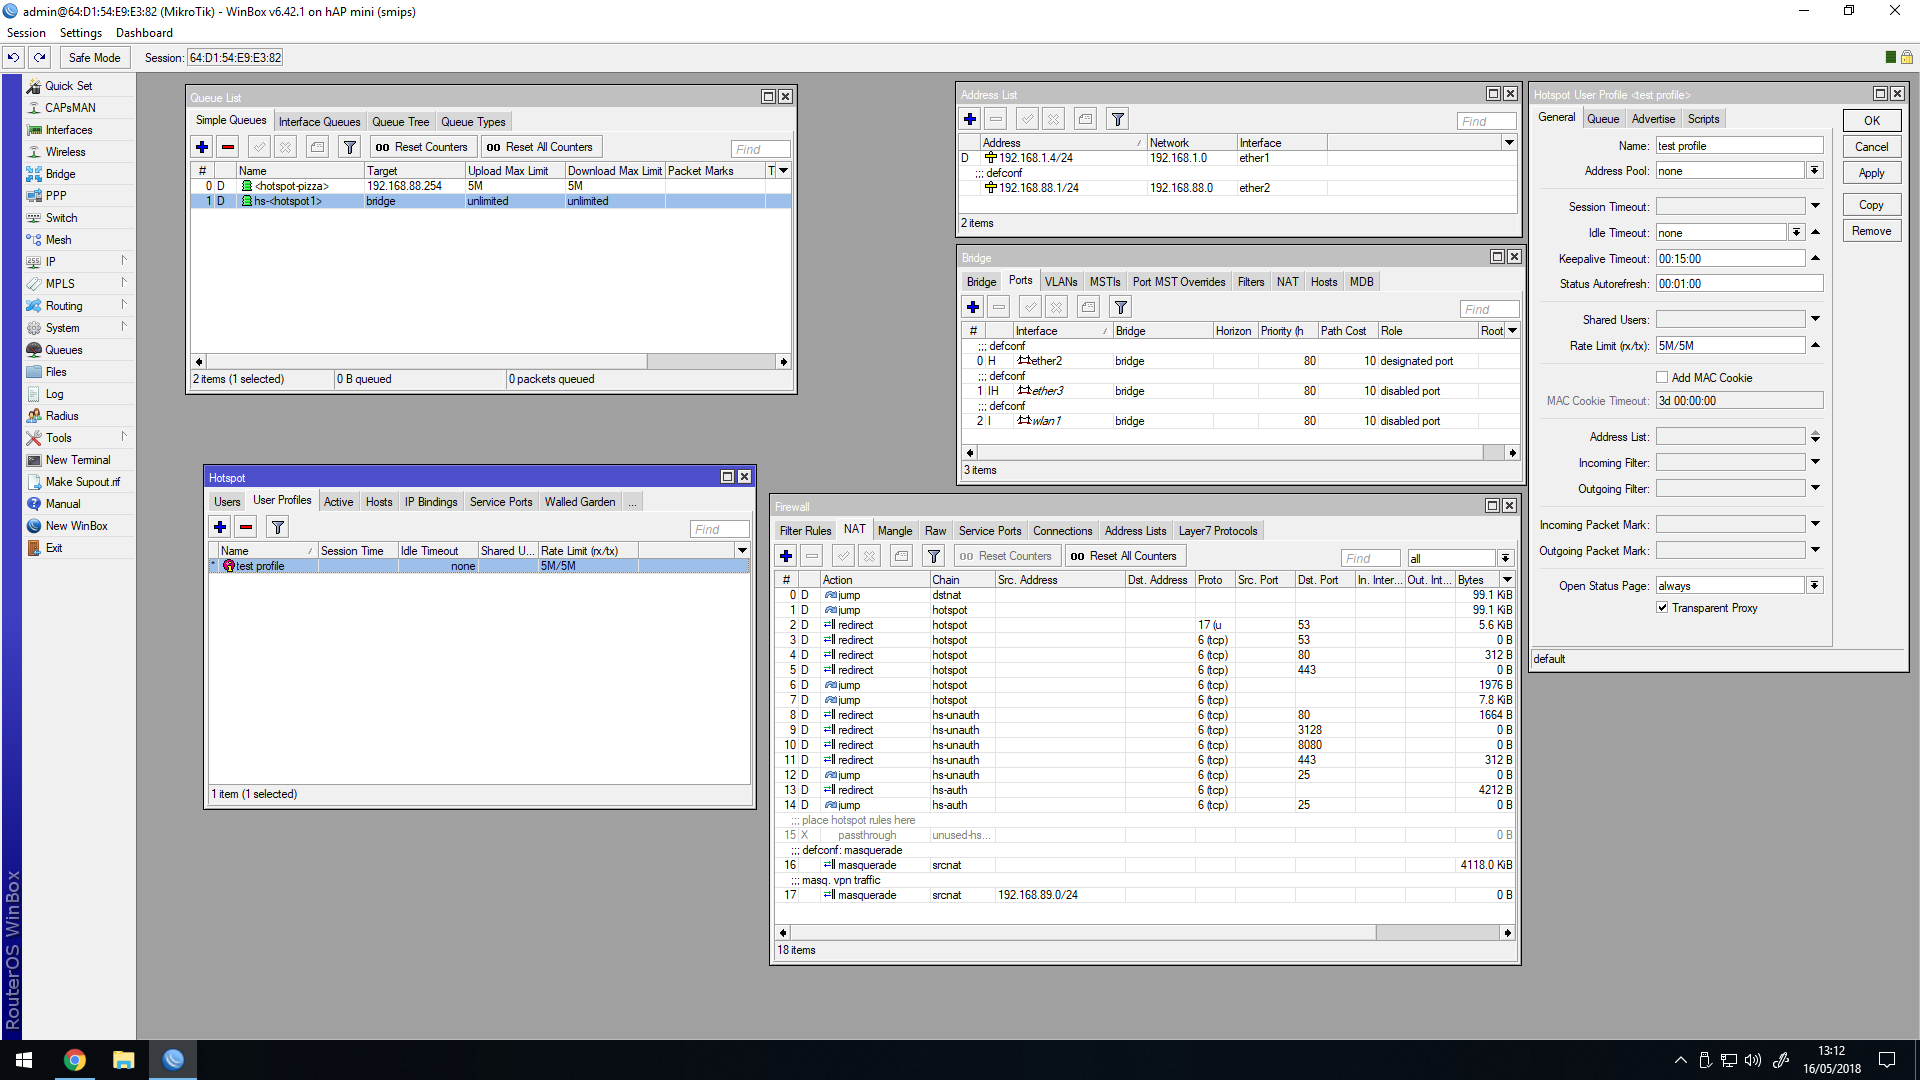This screenshot has height=1080, width=1920.
Task: Open the Address Pool dropdown
Action: pyautogui.click(x=1814, y=170)
